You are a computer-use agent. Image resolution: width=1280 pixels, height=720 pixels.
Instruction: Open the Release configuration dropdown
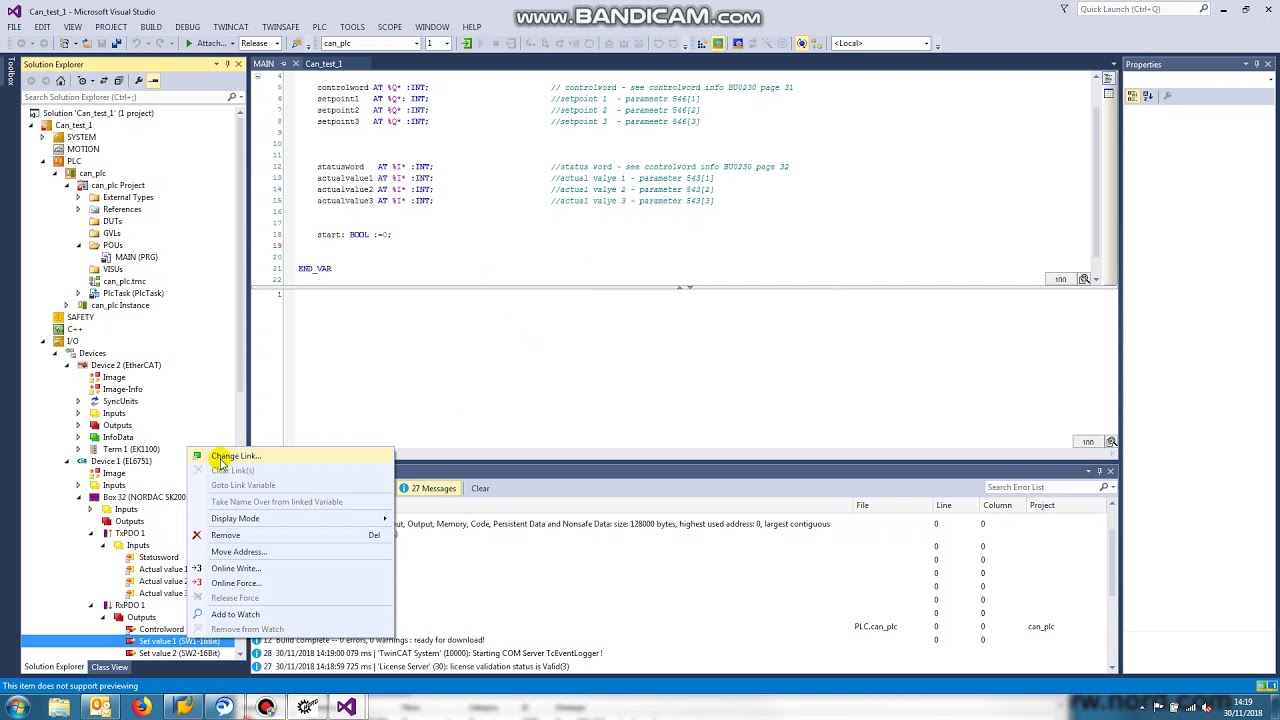277,44
